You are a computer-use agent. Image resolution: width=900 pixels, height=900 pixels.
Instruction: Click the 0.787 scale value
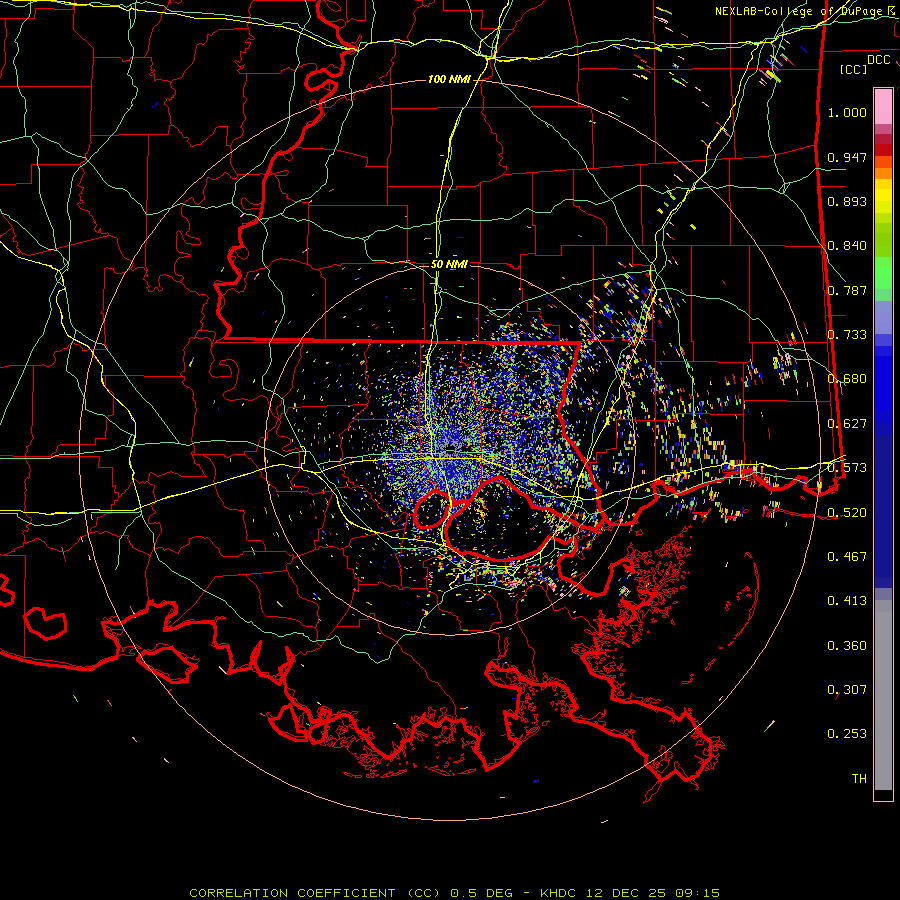coord(847,290)
